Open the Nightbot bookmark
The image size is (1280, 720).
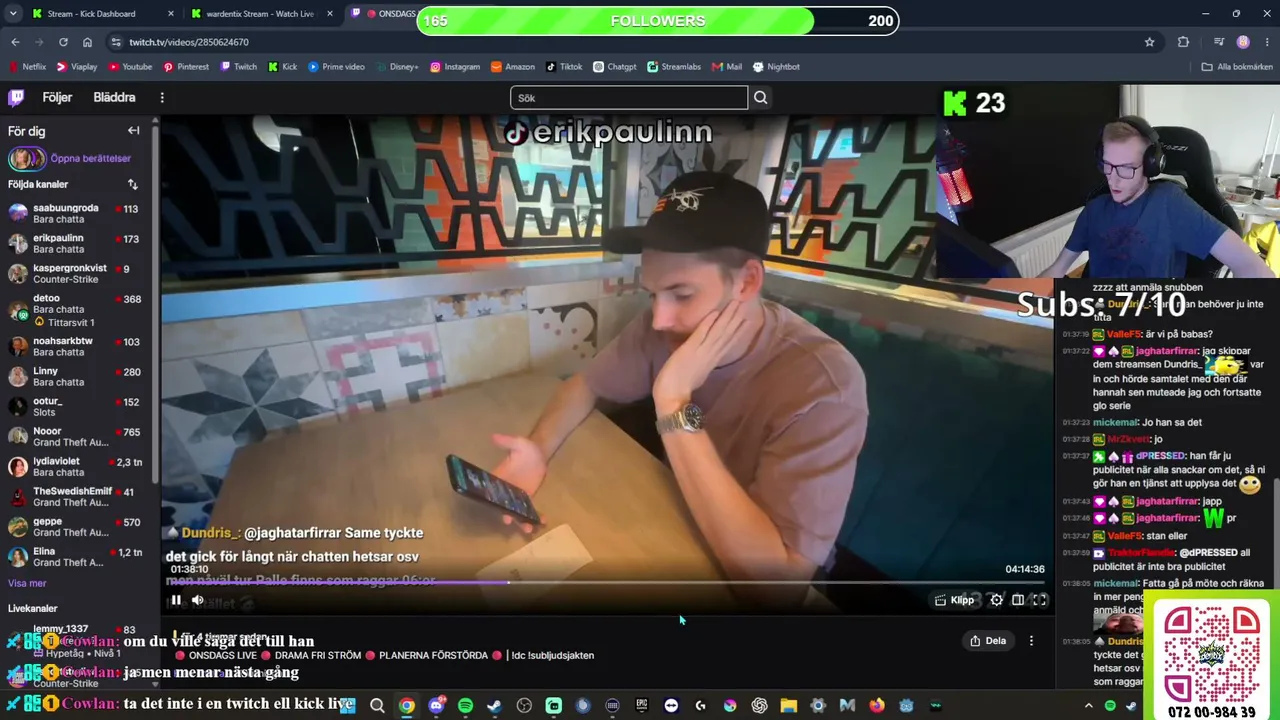click(776, 67)
